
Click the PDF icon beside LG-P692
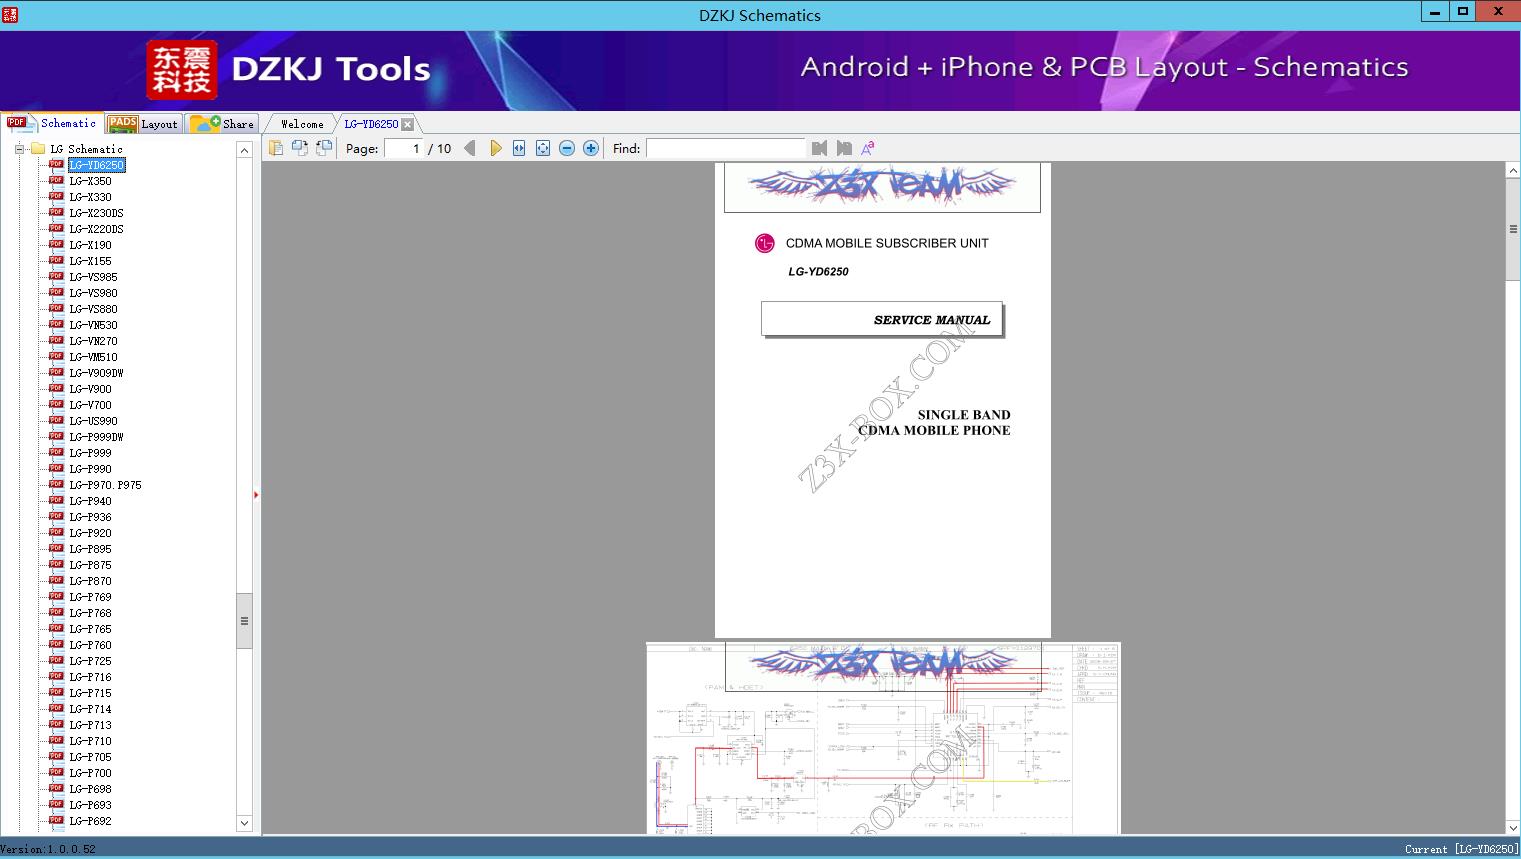[56, 820]
